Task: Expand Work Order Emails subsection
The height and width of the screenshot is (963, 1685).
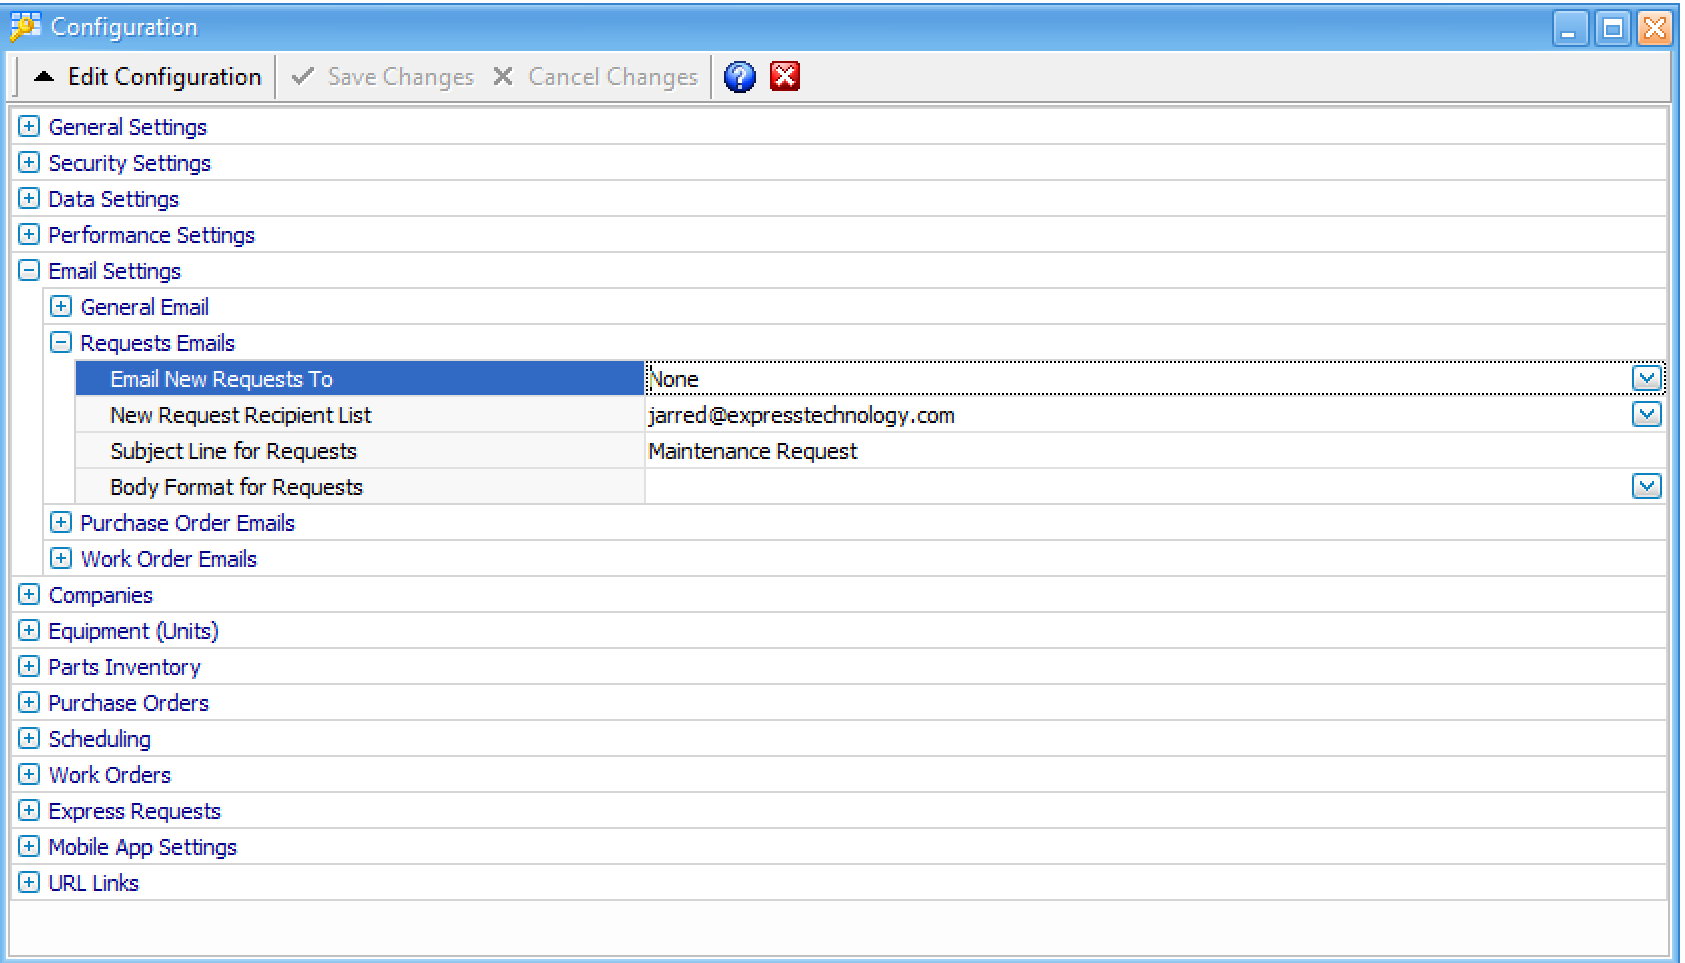Action: 61,559
